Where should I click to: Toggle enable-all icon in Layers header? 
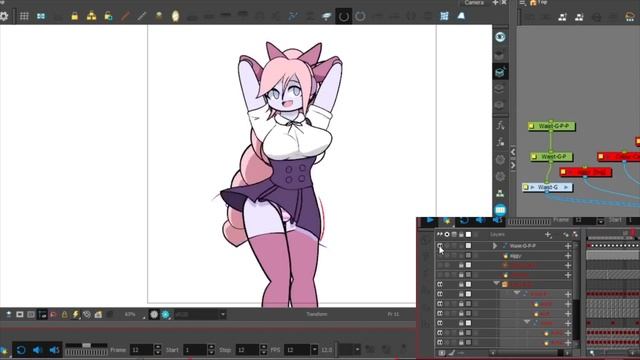(440, 234)
